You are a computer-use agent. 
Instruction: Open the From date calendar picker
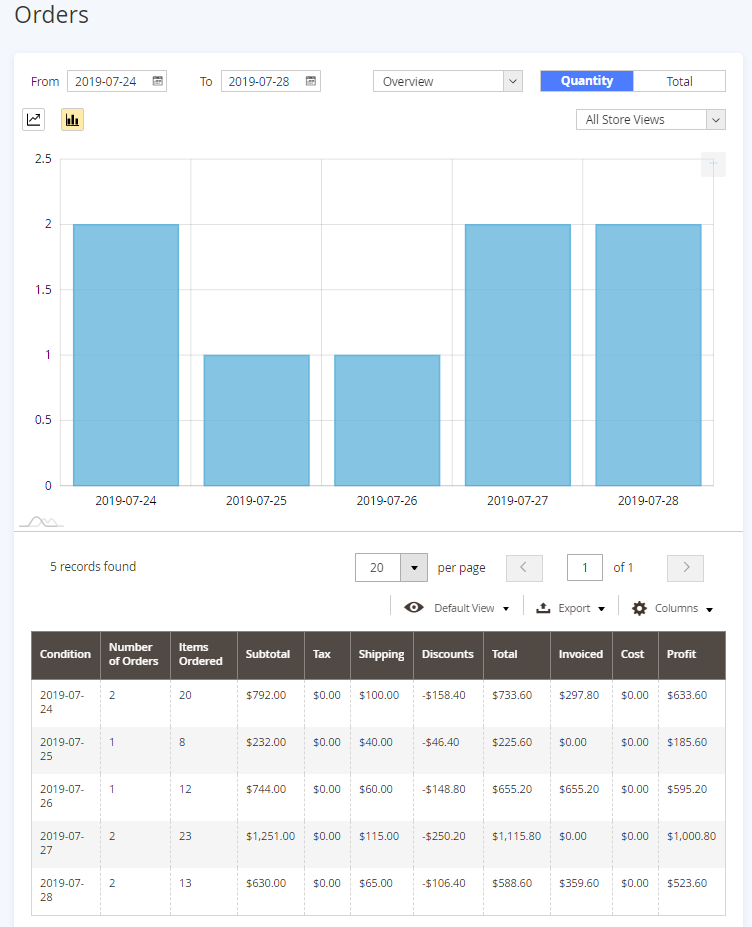pyautogui.click(x=158, y=81)
